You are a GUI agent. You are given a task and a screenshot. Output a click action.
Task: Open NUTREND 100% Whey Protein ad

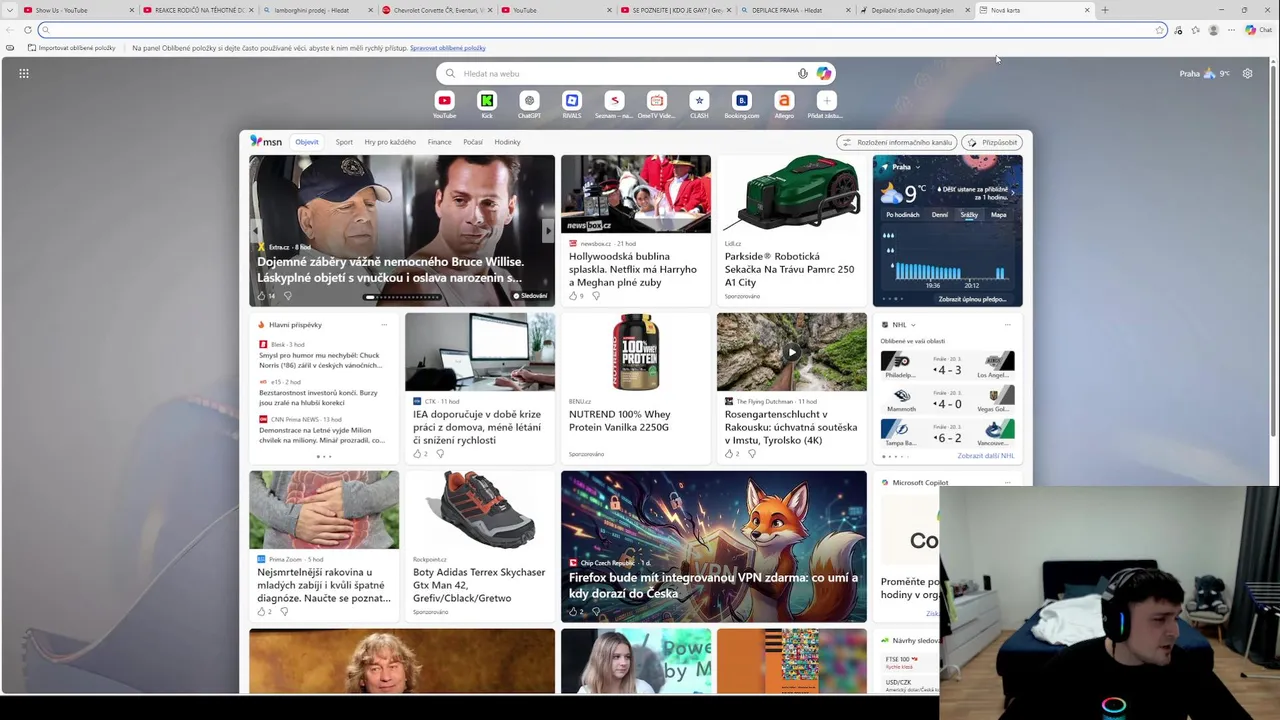[x=636, y=389]
